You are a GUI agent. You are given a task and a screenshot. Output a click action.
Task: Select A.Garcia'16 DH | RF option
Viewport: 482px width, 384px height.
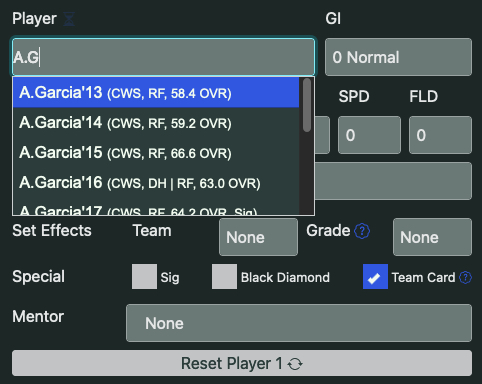click(x=156, y=183)
